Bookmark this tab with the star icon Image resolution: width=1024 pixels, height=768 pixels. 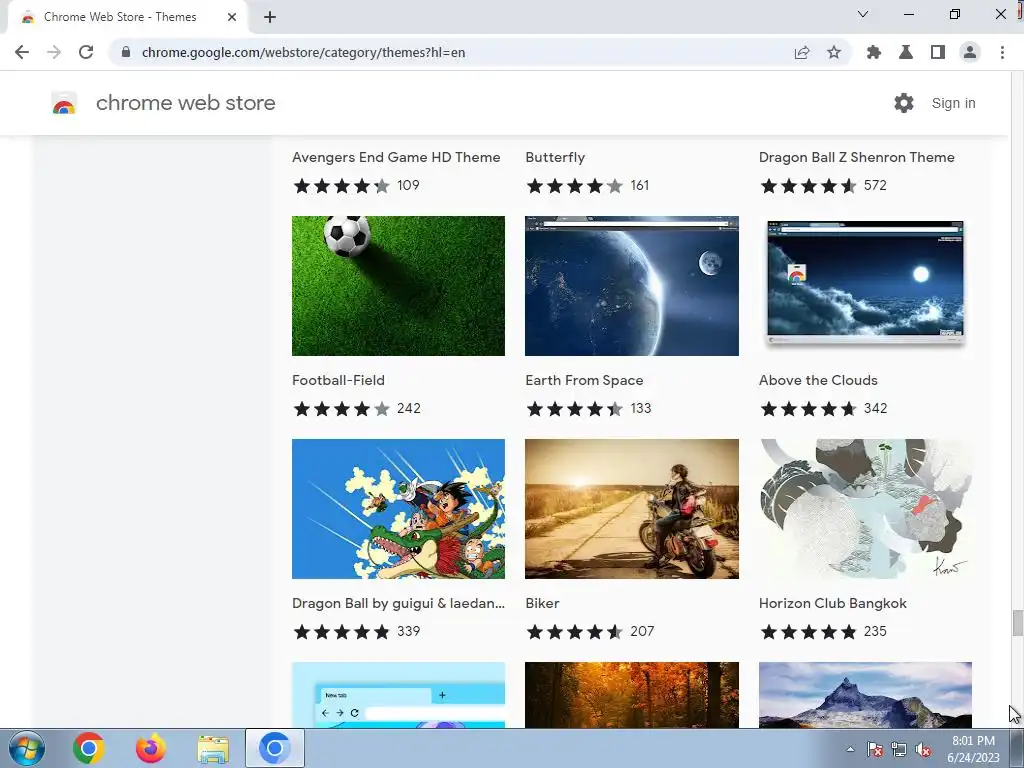tap(834, 52)
